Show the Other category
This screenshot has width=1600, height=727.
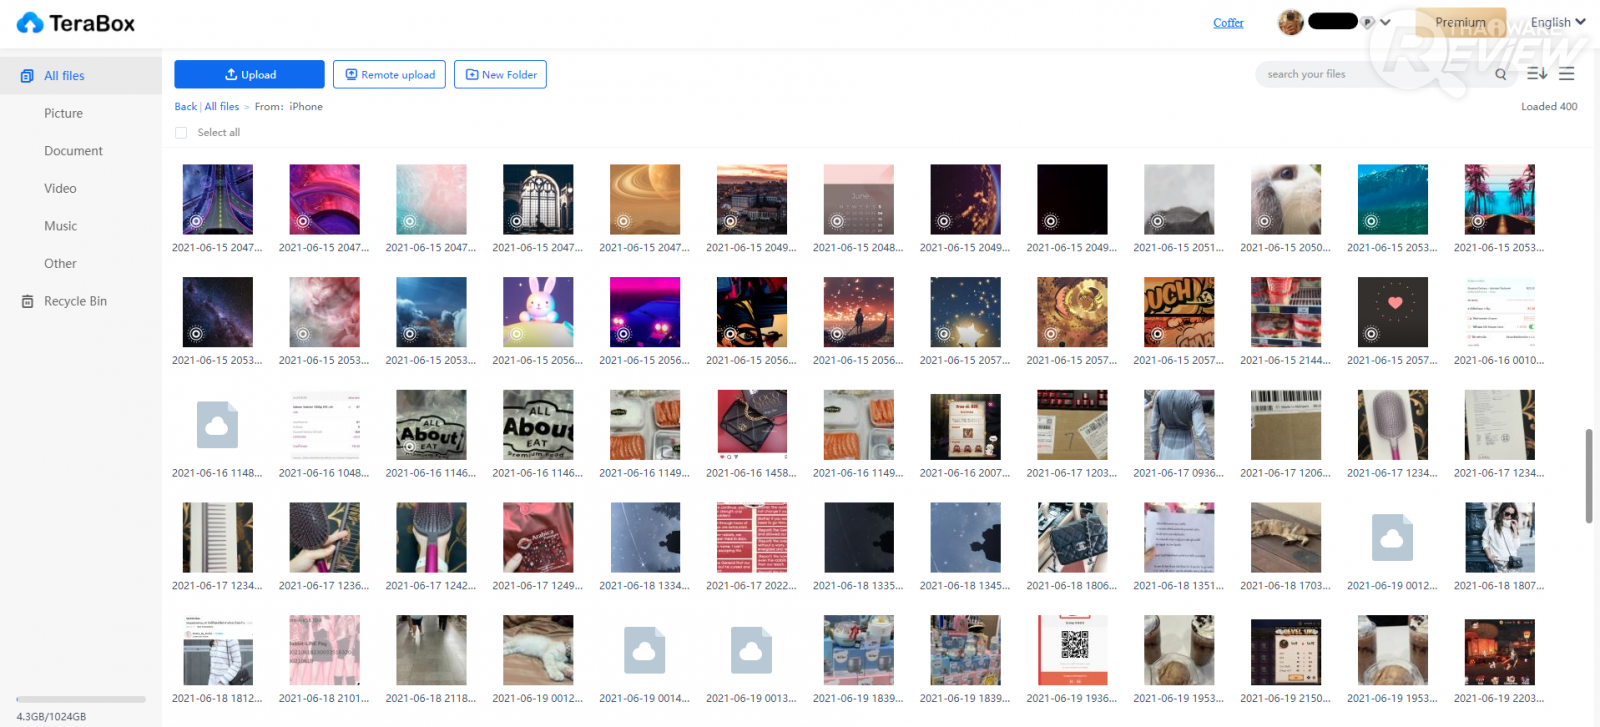[x=60, y=264]
